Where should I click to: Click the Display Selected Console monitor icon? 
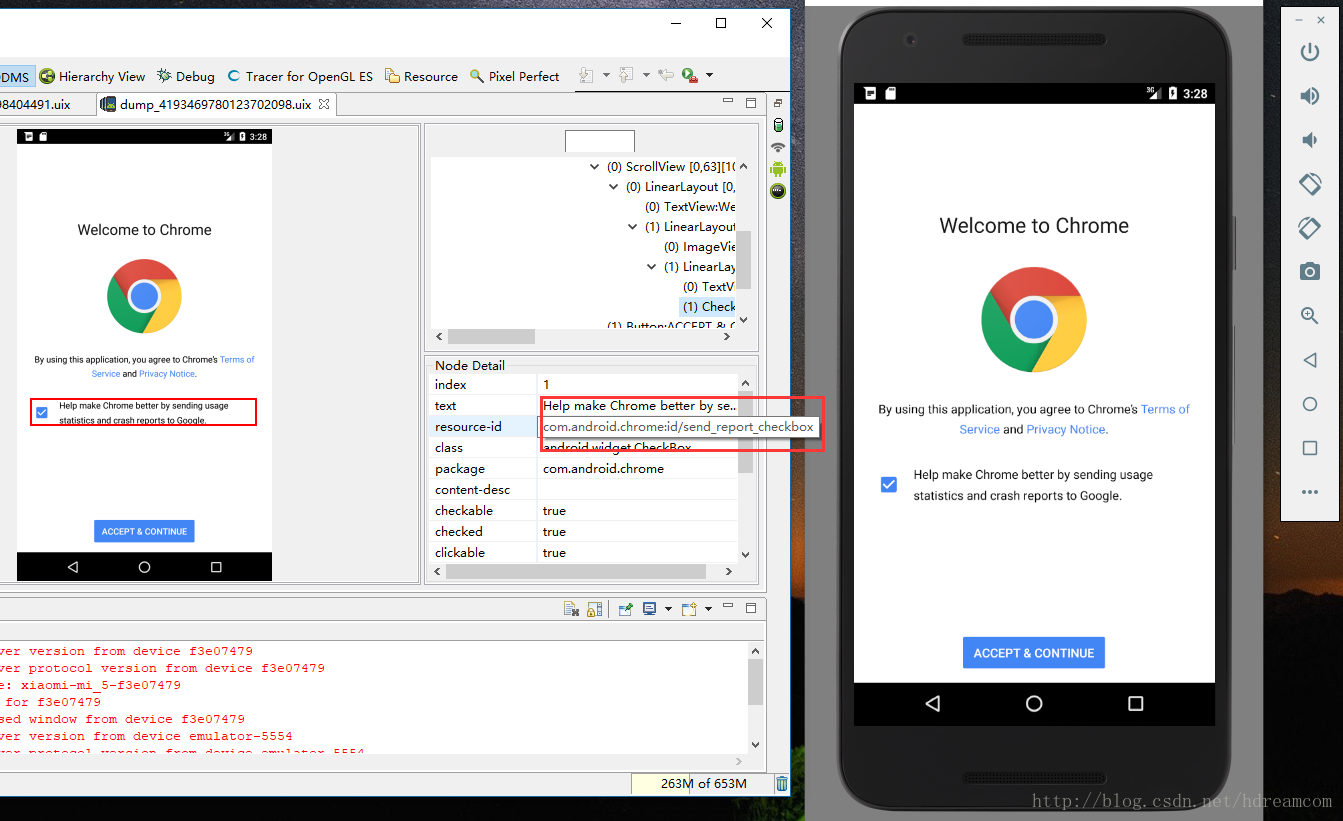[649, 608]
